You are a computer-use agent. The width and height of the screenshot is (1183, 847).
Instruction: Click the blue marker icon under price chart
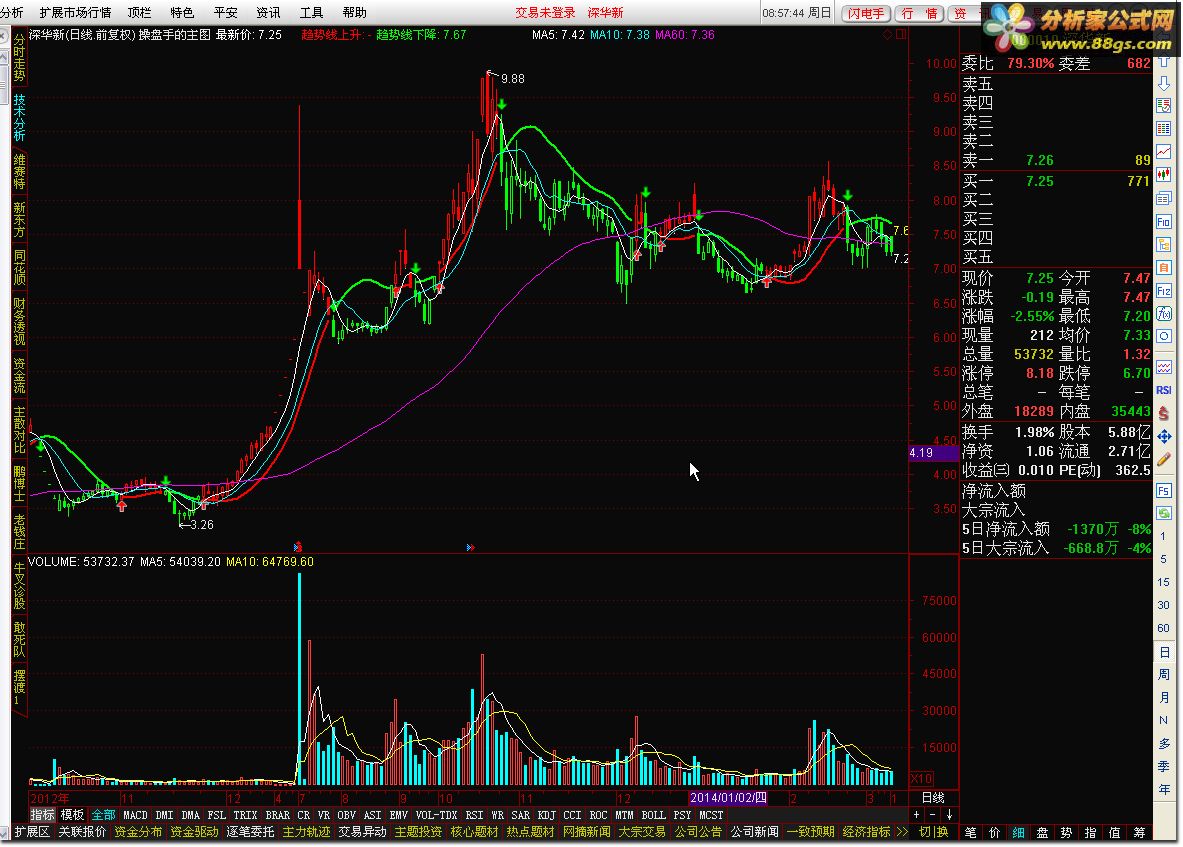[470, 548]
